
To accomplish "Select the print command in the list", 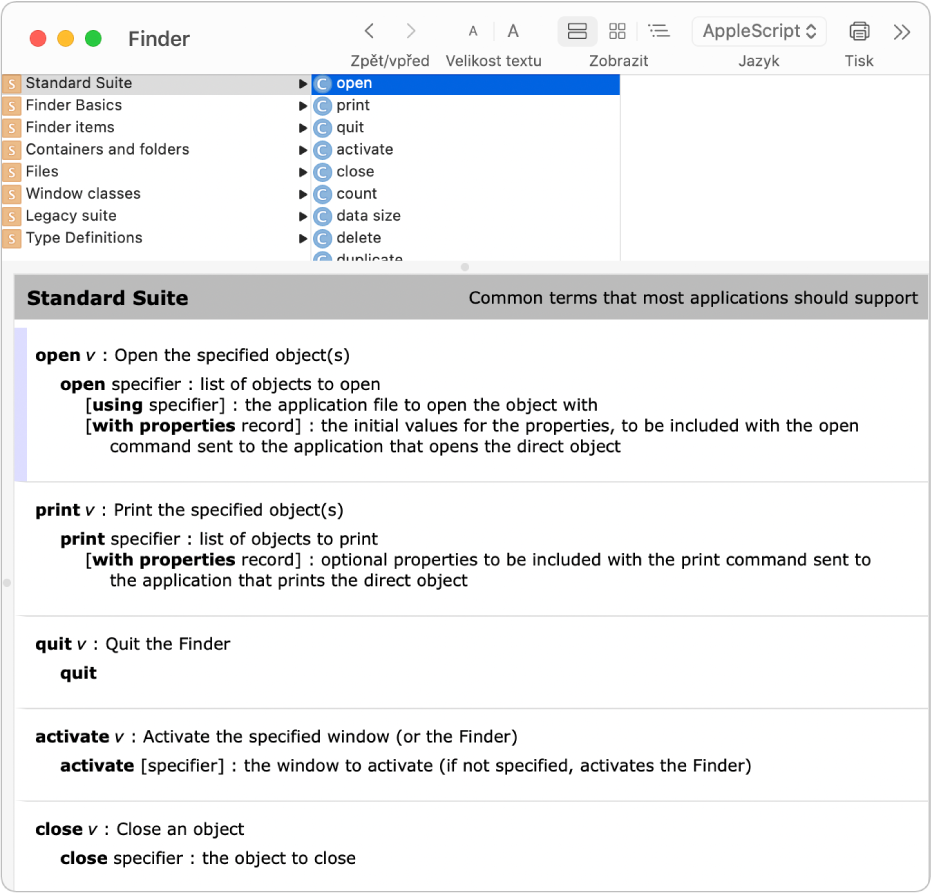I will click(x=352, y=105).
